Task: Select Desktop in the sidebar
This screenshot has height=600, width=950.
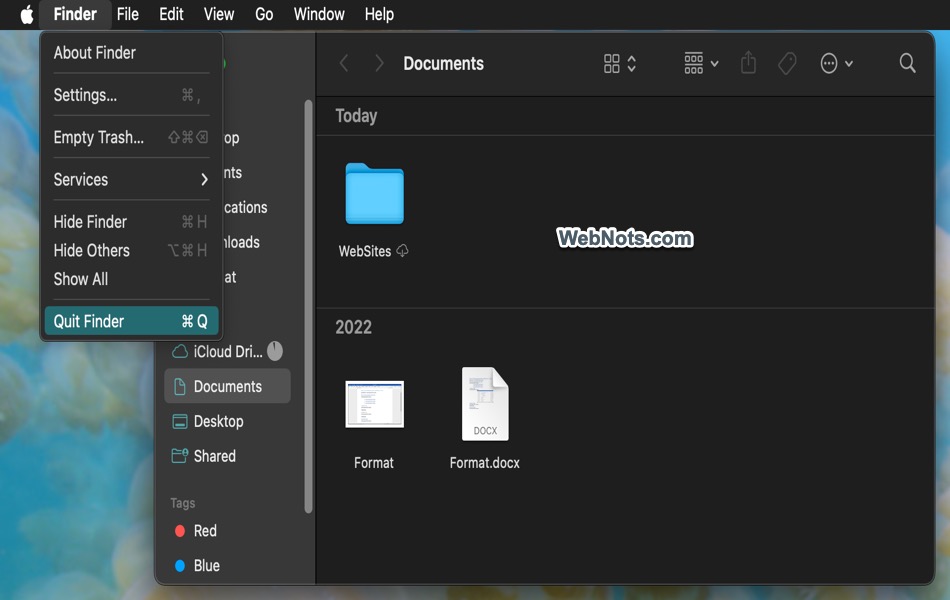Action: point(227,421)
